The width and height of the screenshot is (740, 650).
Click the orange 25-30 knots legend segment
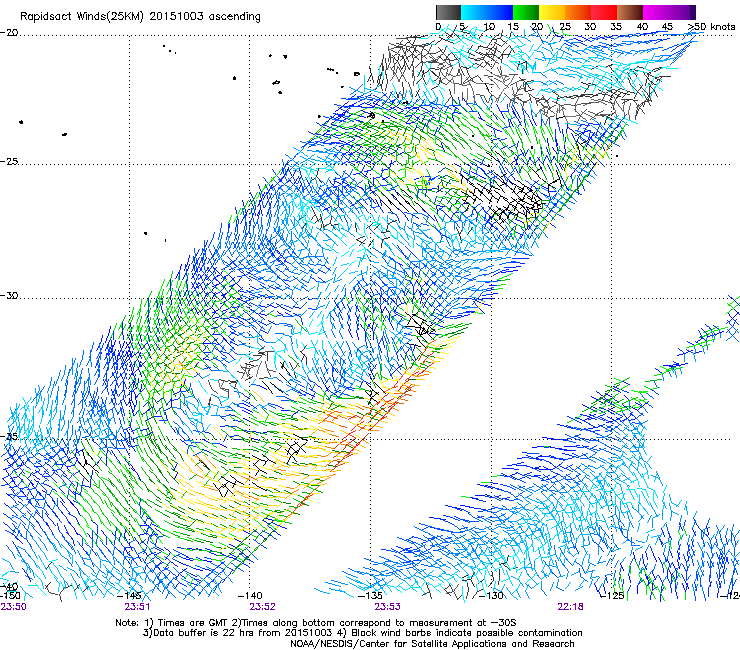point(578,12)
